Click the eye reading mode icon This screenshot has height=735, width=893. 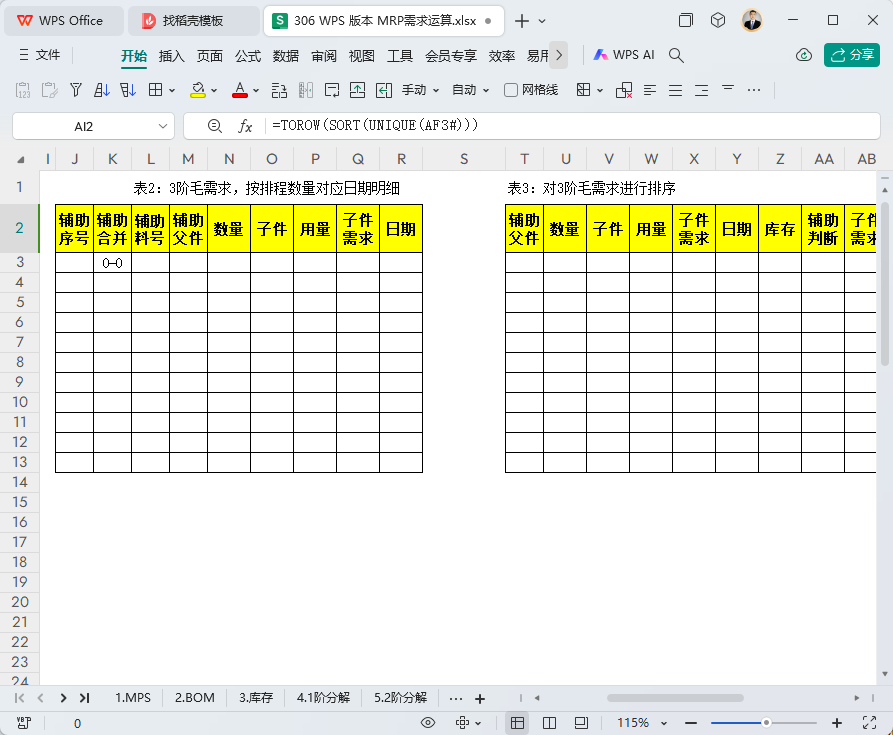point(428,723)
